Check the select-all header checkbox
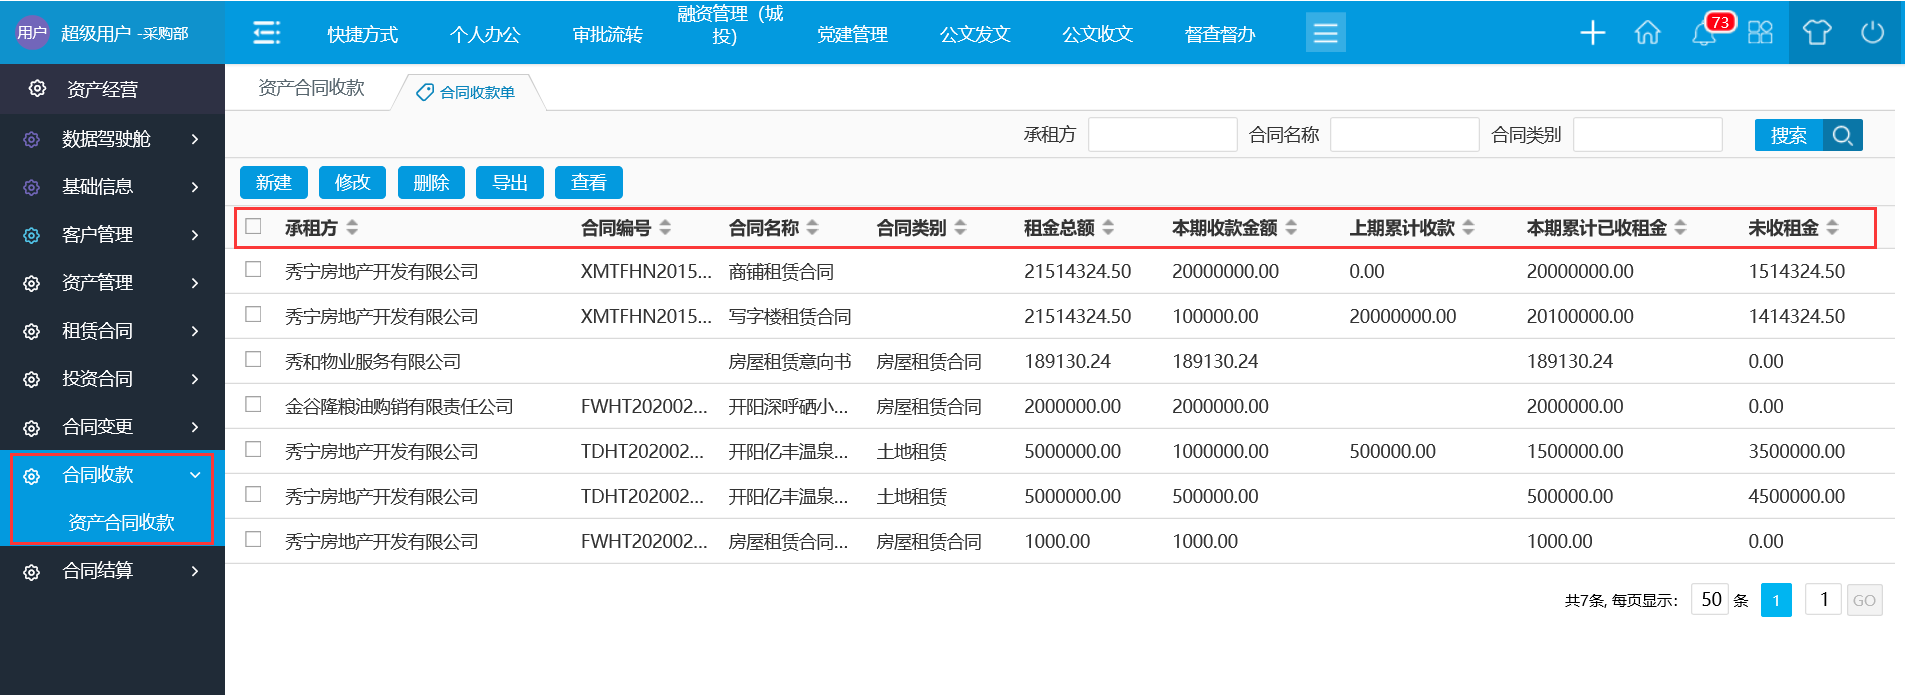The image size is (1905, 695). pyautogui.click(x=254, y=227)
